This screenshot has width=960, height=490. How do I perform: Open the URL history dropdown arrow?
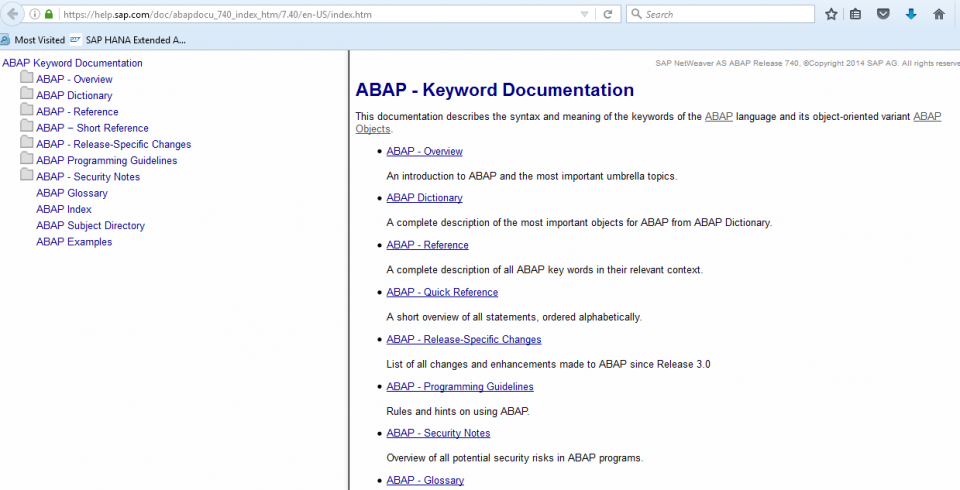[x=584, y=14]
